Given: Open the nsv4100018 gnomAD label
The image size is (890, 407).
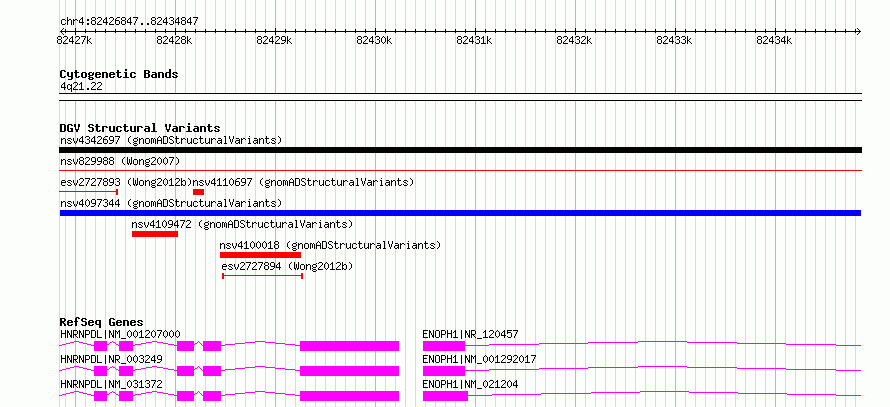Looking at the screenshot, I should 330,245.
